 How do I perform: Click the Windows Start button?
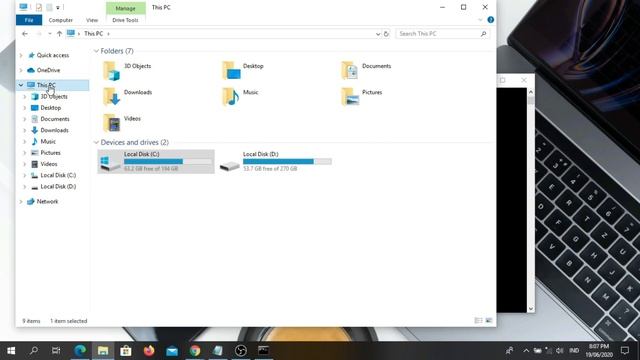click(x=11, y=351)
